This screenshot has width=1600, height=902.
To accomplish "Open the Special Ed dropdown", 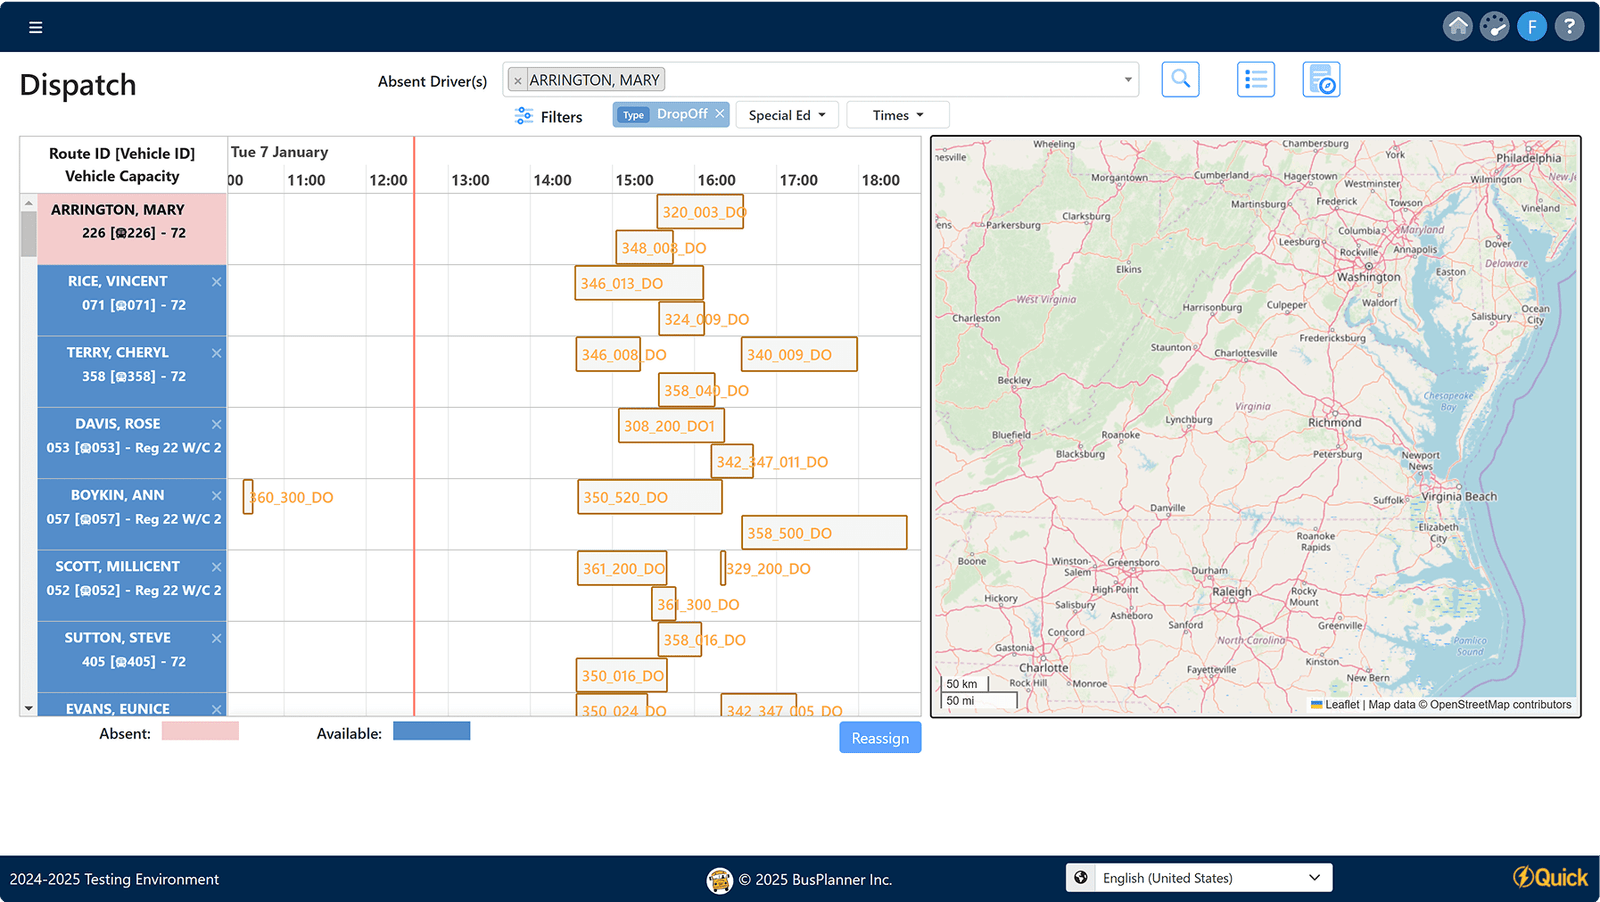I will [787, 115].
